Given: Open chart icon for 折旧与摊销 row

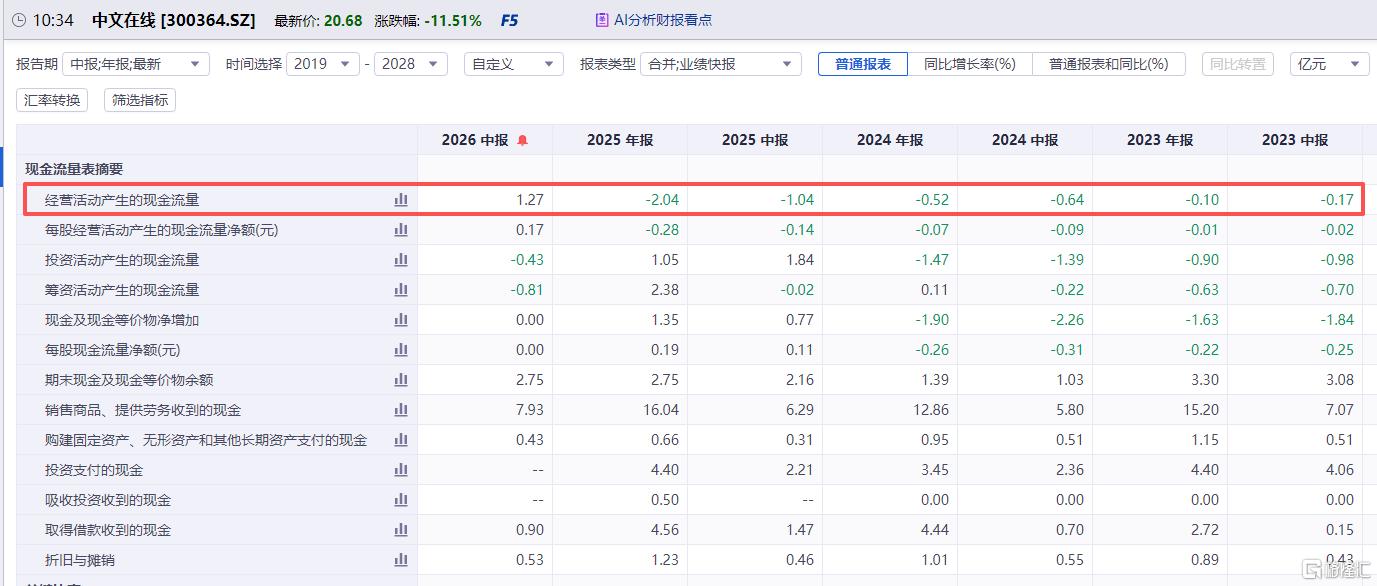Looking at the screenshot, I should tap(401, 560).
